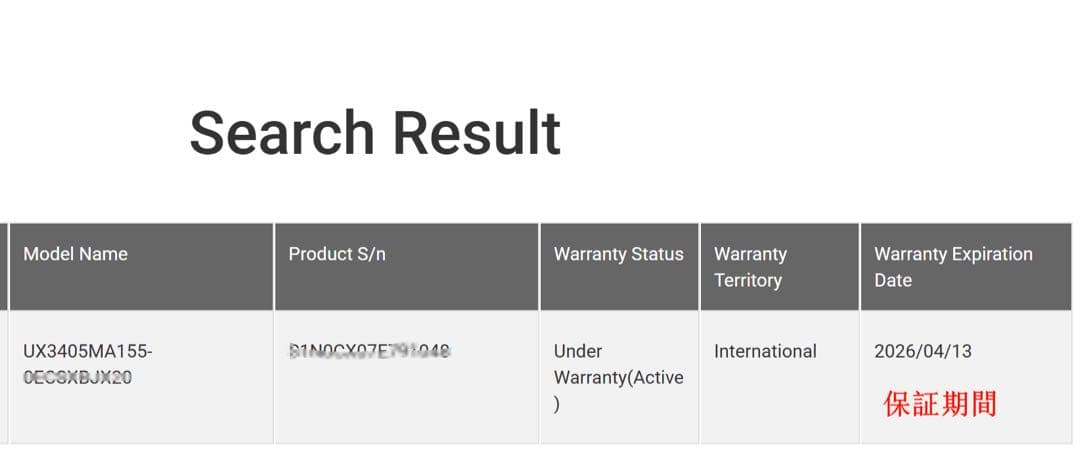Click the word "Result" in the heading

(x=476, y=133)
